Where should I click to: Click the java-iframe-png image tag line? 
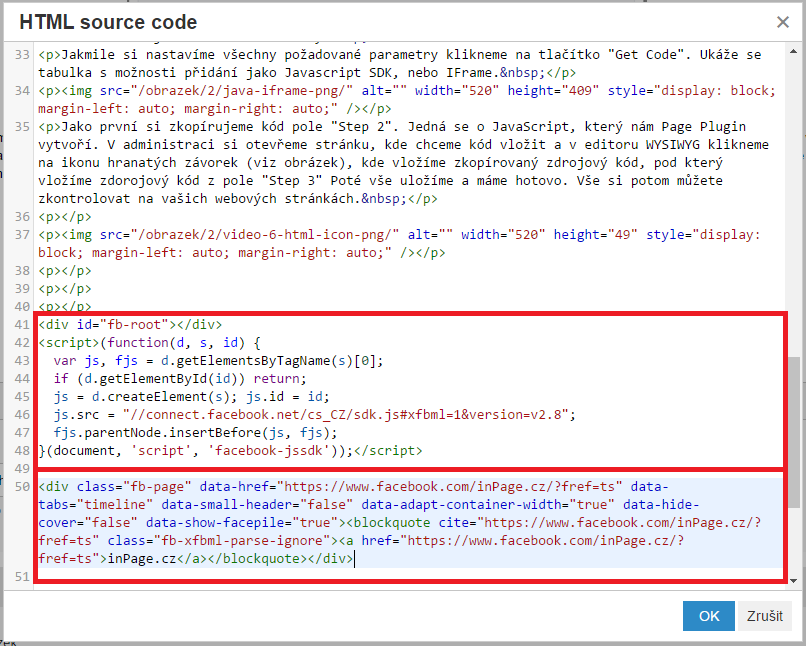[300, 90]
